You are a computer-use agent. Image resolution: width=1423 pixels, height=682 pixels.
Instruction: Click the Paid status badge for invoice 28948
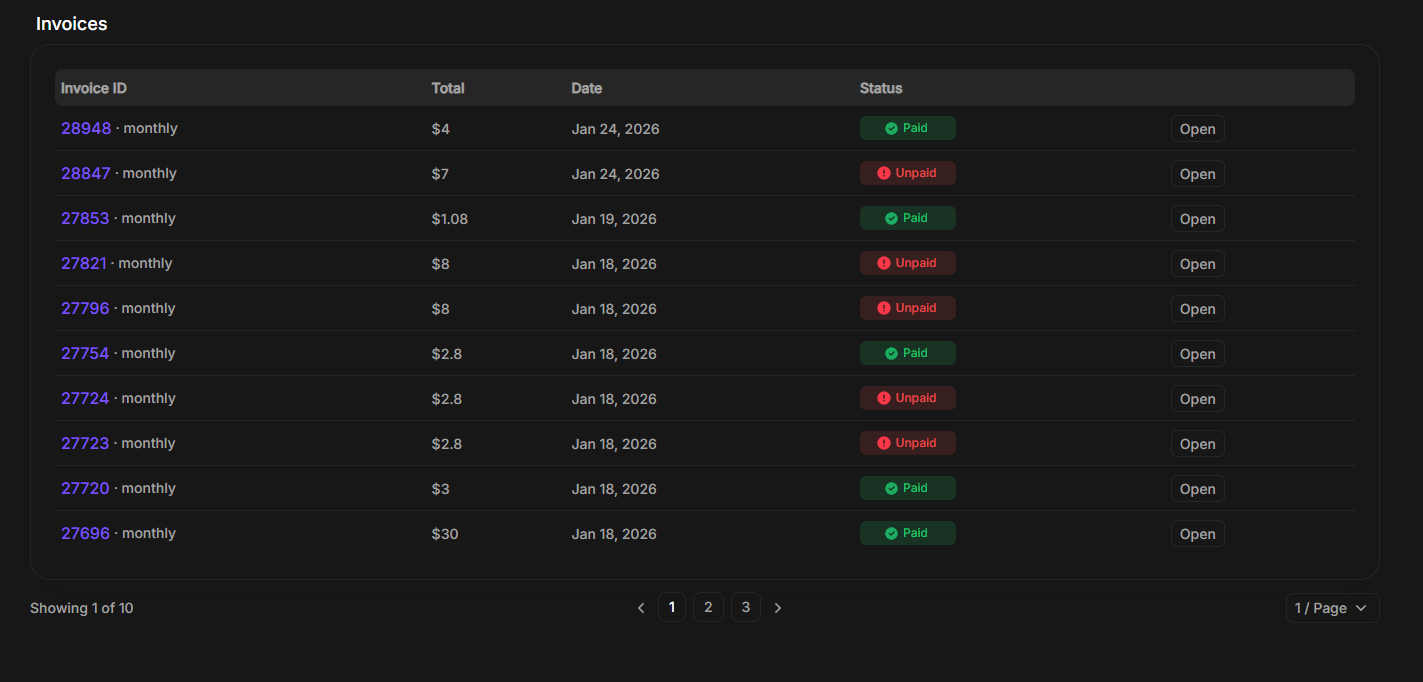point(907,128)
